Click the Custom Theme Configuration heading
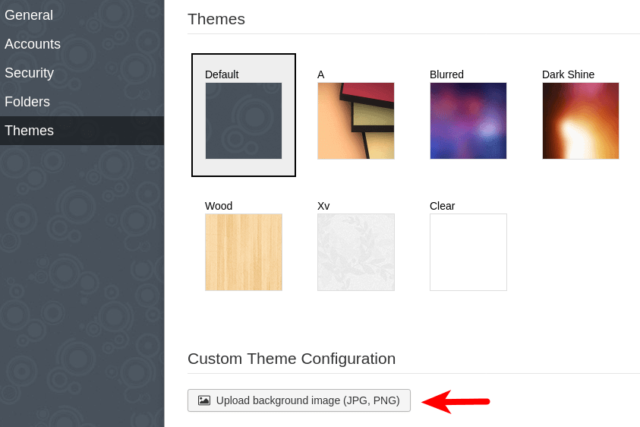This screenshot has width=640, height=427. (292, 358)
